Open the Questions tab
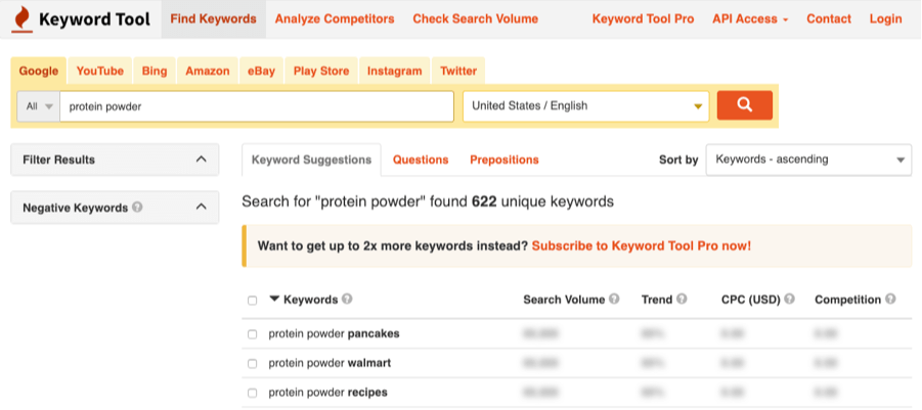922x410 pixels. tap(420, 160)
